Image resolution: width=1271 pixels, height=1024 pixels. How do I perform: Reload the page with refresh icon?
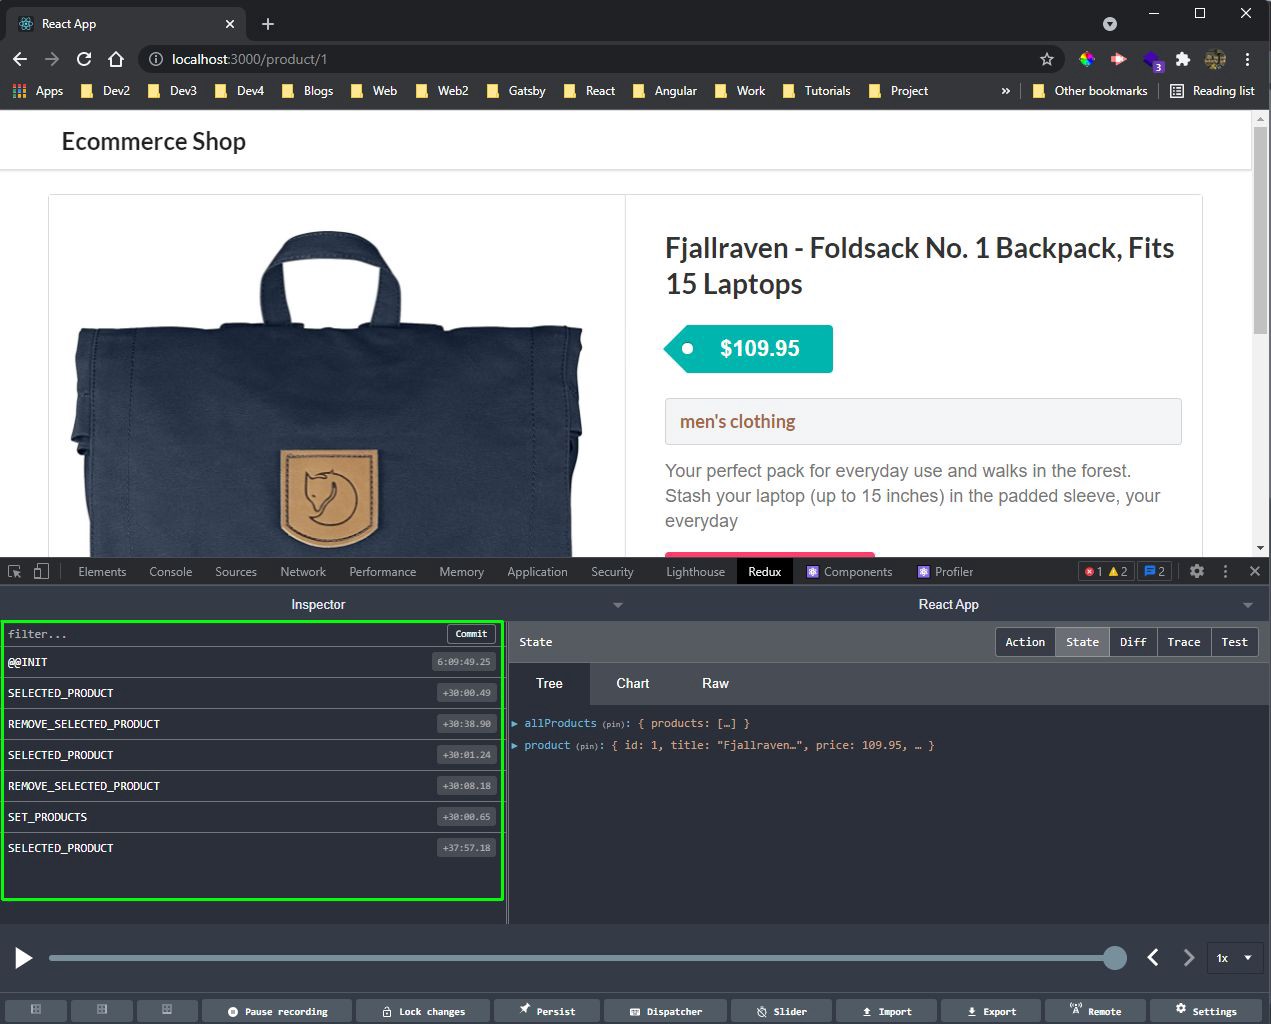click(84, 59)
